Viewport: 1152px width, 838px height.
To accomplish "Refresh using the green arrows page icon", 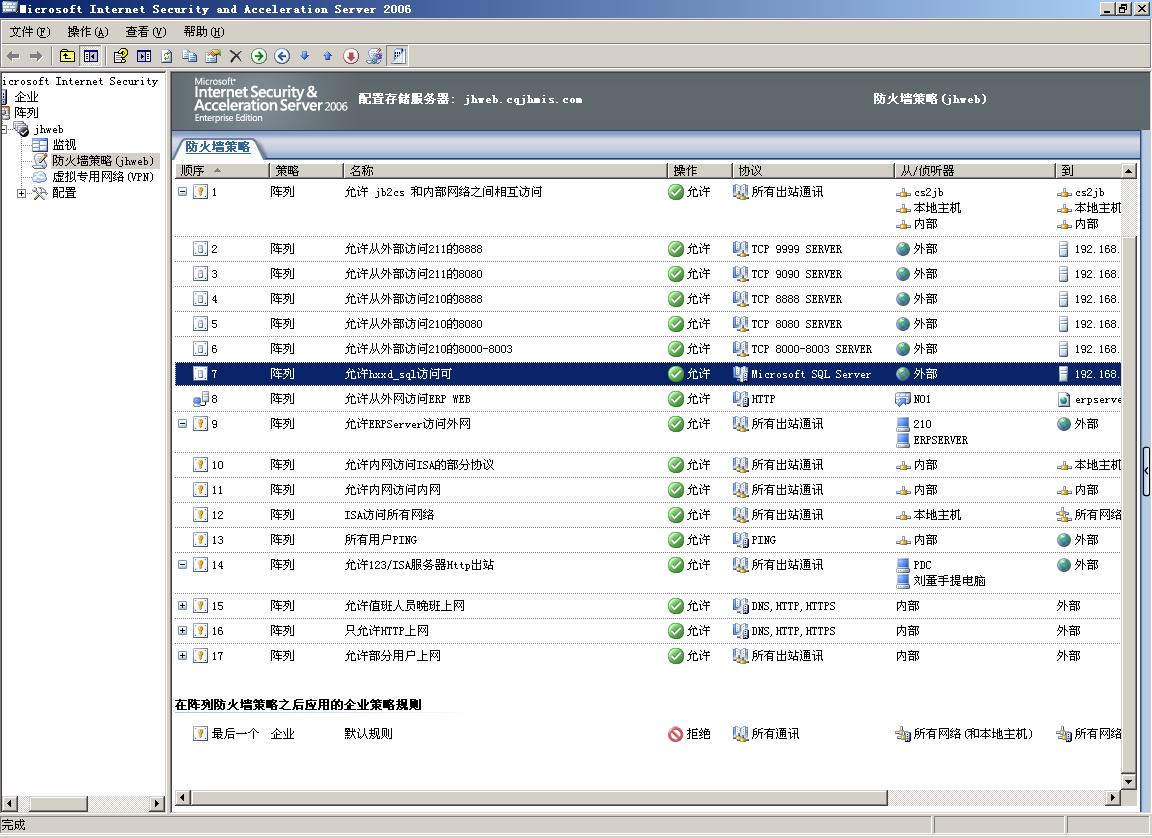I will click(x=167, y=56).
